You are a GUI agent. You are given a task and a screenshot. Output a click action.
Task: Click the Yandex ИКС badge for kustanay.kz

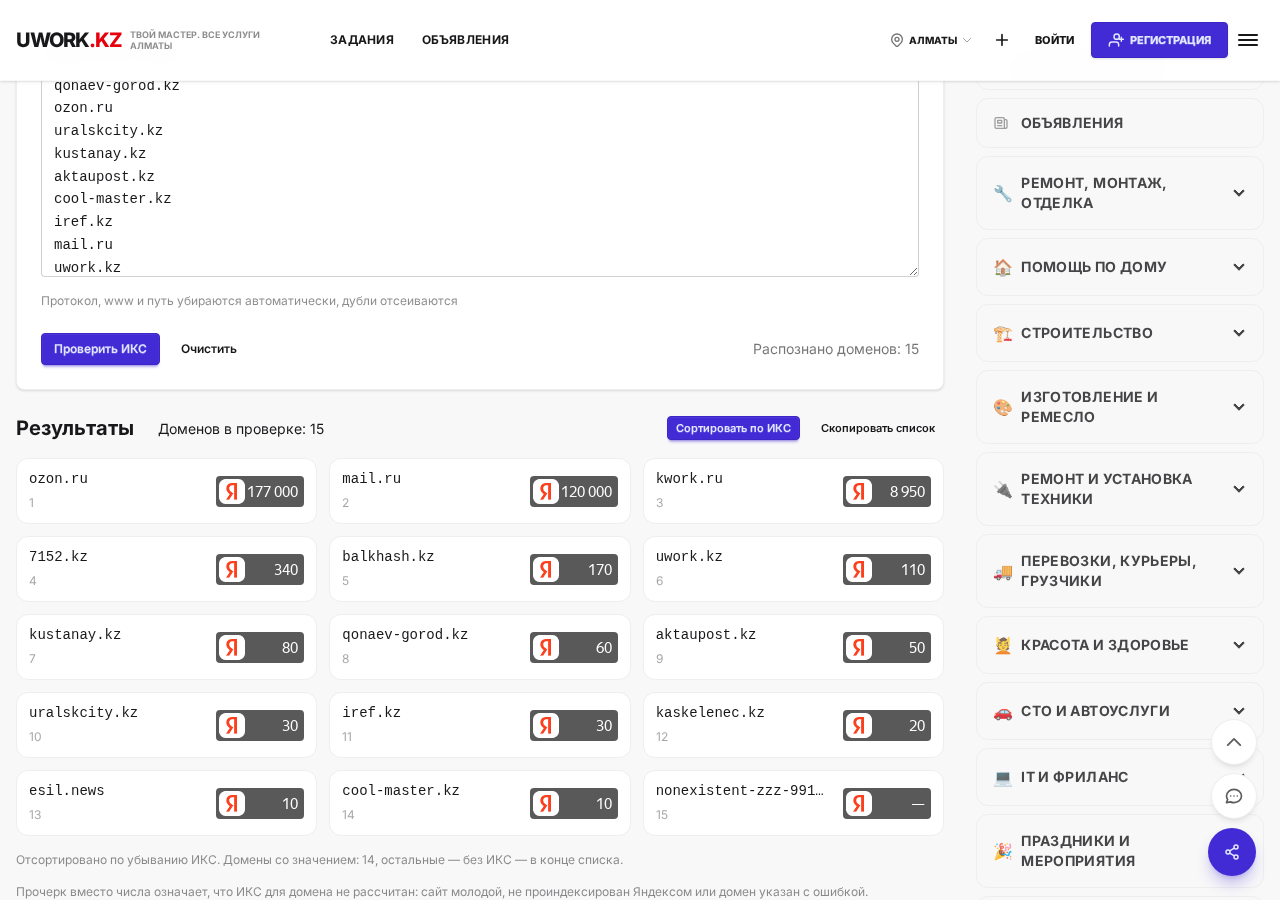(260, 647)
